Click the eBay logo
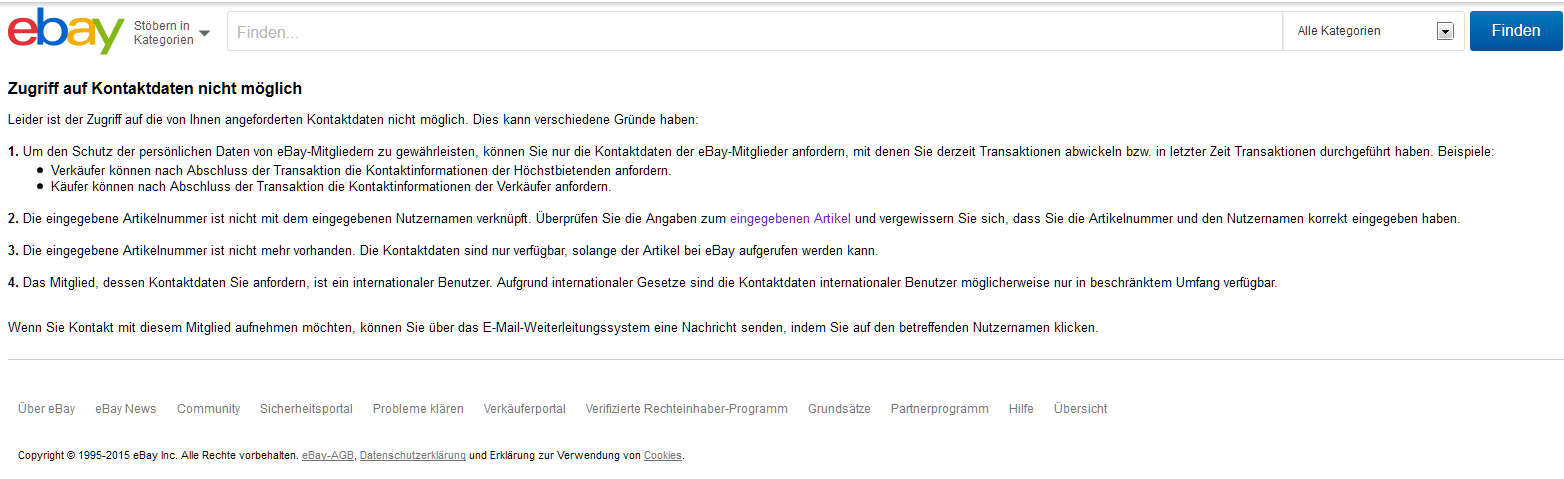The height and width of the screenshot is (479, 1564). [x=65, y=31]
